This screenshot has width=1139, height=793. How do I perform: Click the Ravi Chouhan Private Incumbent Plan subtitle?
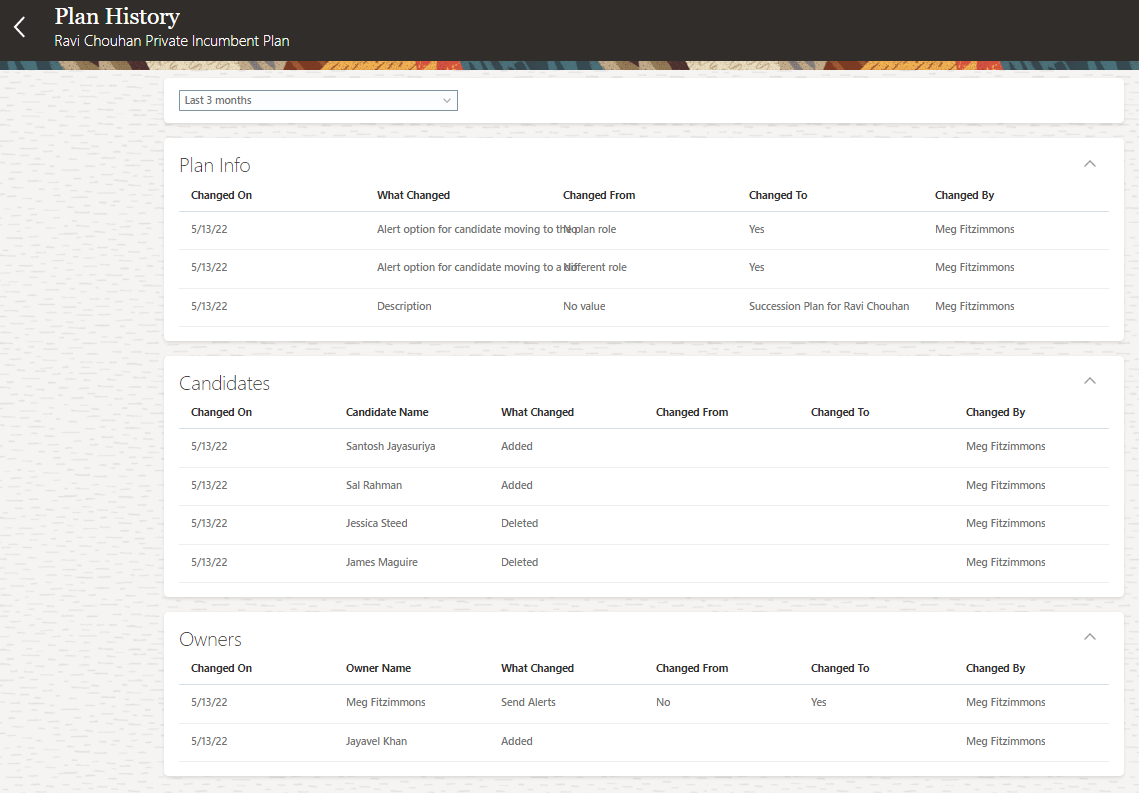click(x=171, y=41)
